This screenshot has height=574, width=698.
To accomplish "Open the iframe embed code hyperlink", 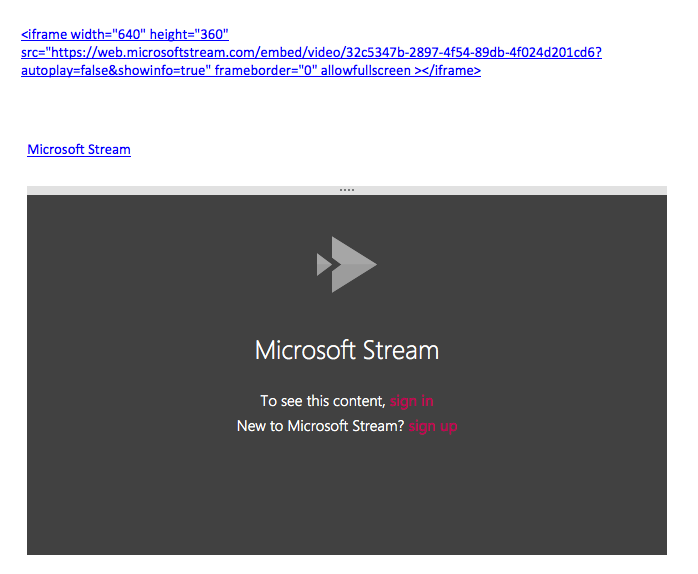I will point(311,53).
